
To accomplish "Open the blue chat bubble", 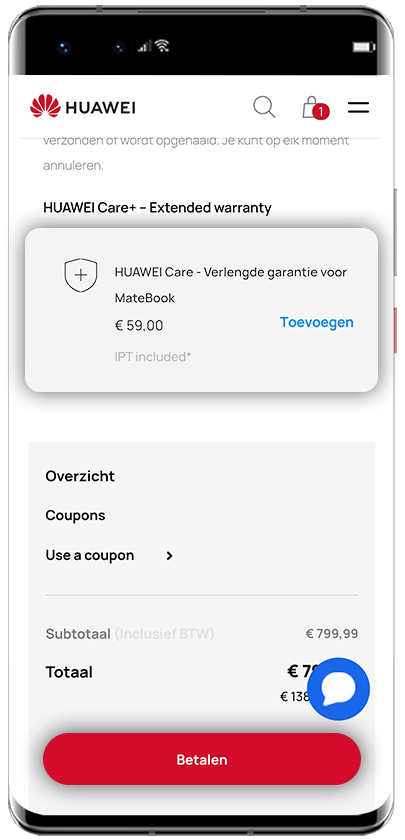I will (339, 689).
